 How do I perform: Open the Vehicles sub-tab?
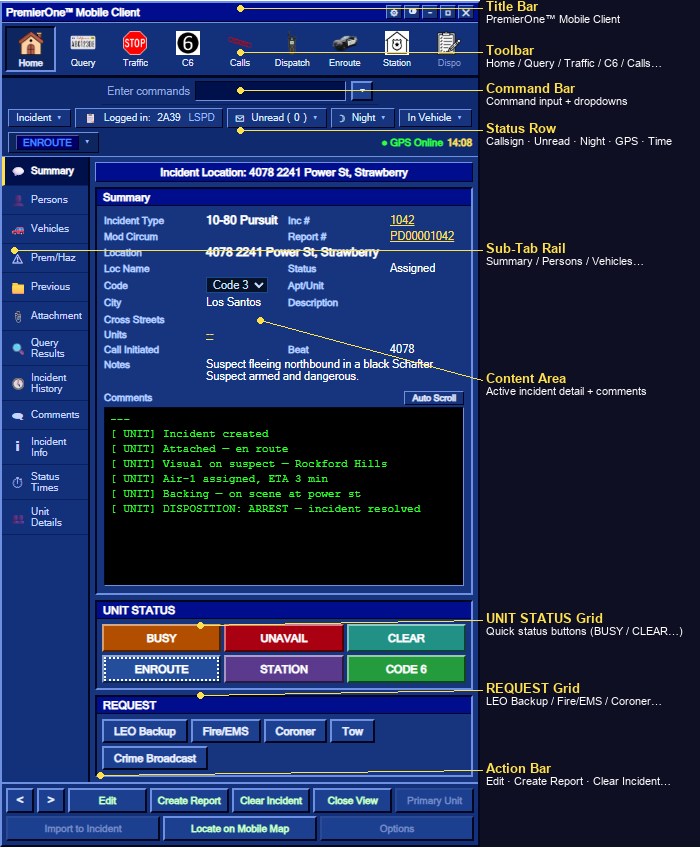45,229
